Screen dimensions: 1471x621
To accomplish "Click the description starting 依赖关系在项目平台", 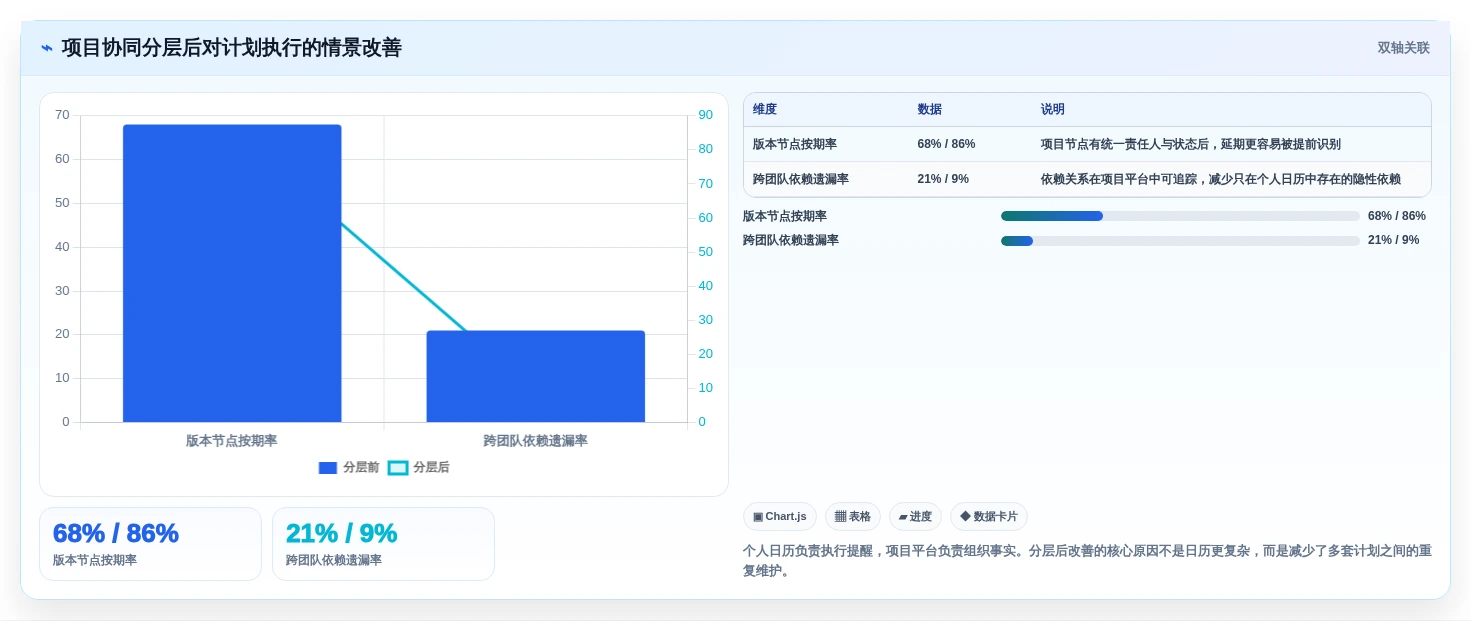I will [x=1220, y=179].
